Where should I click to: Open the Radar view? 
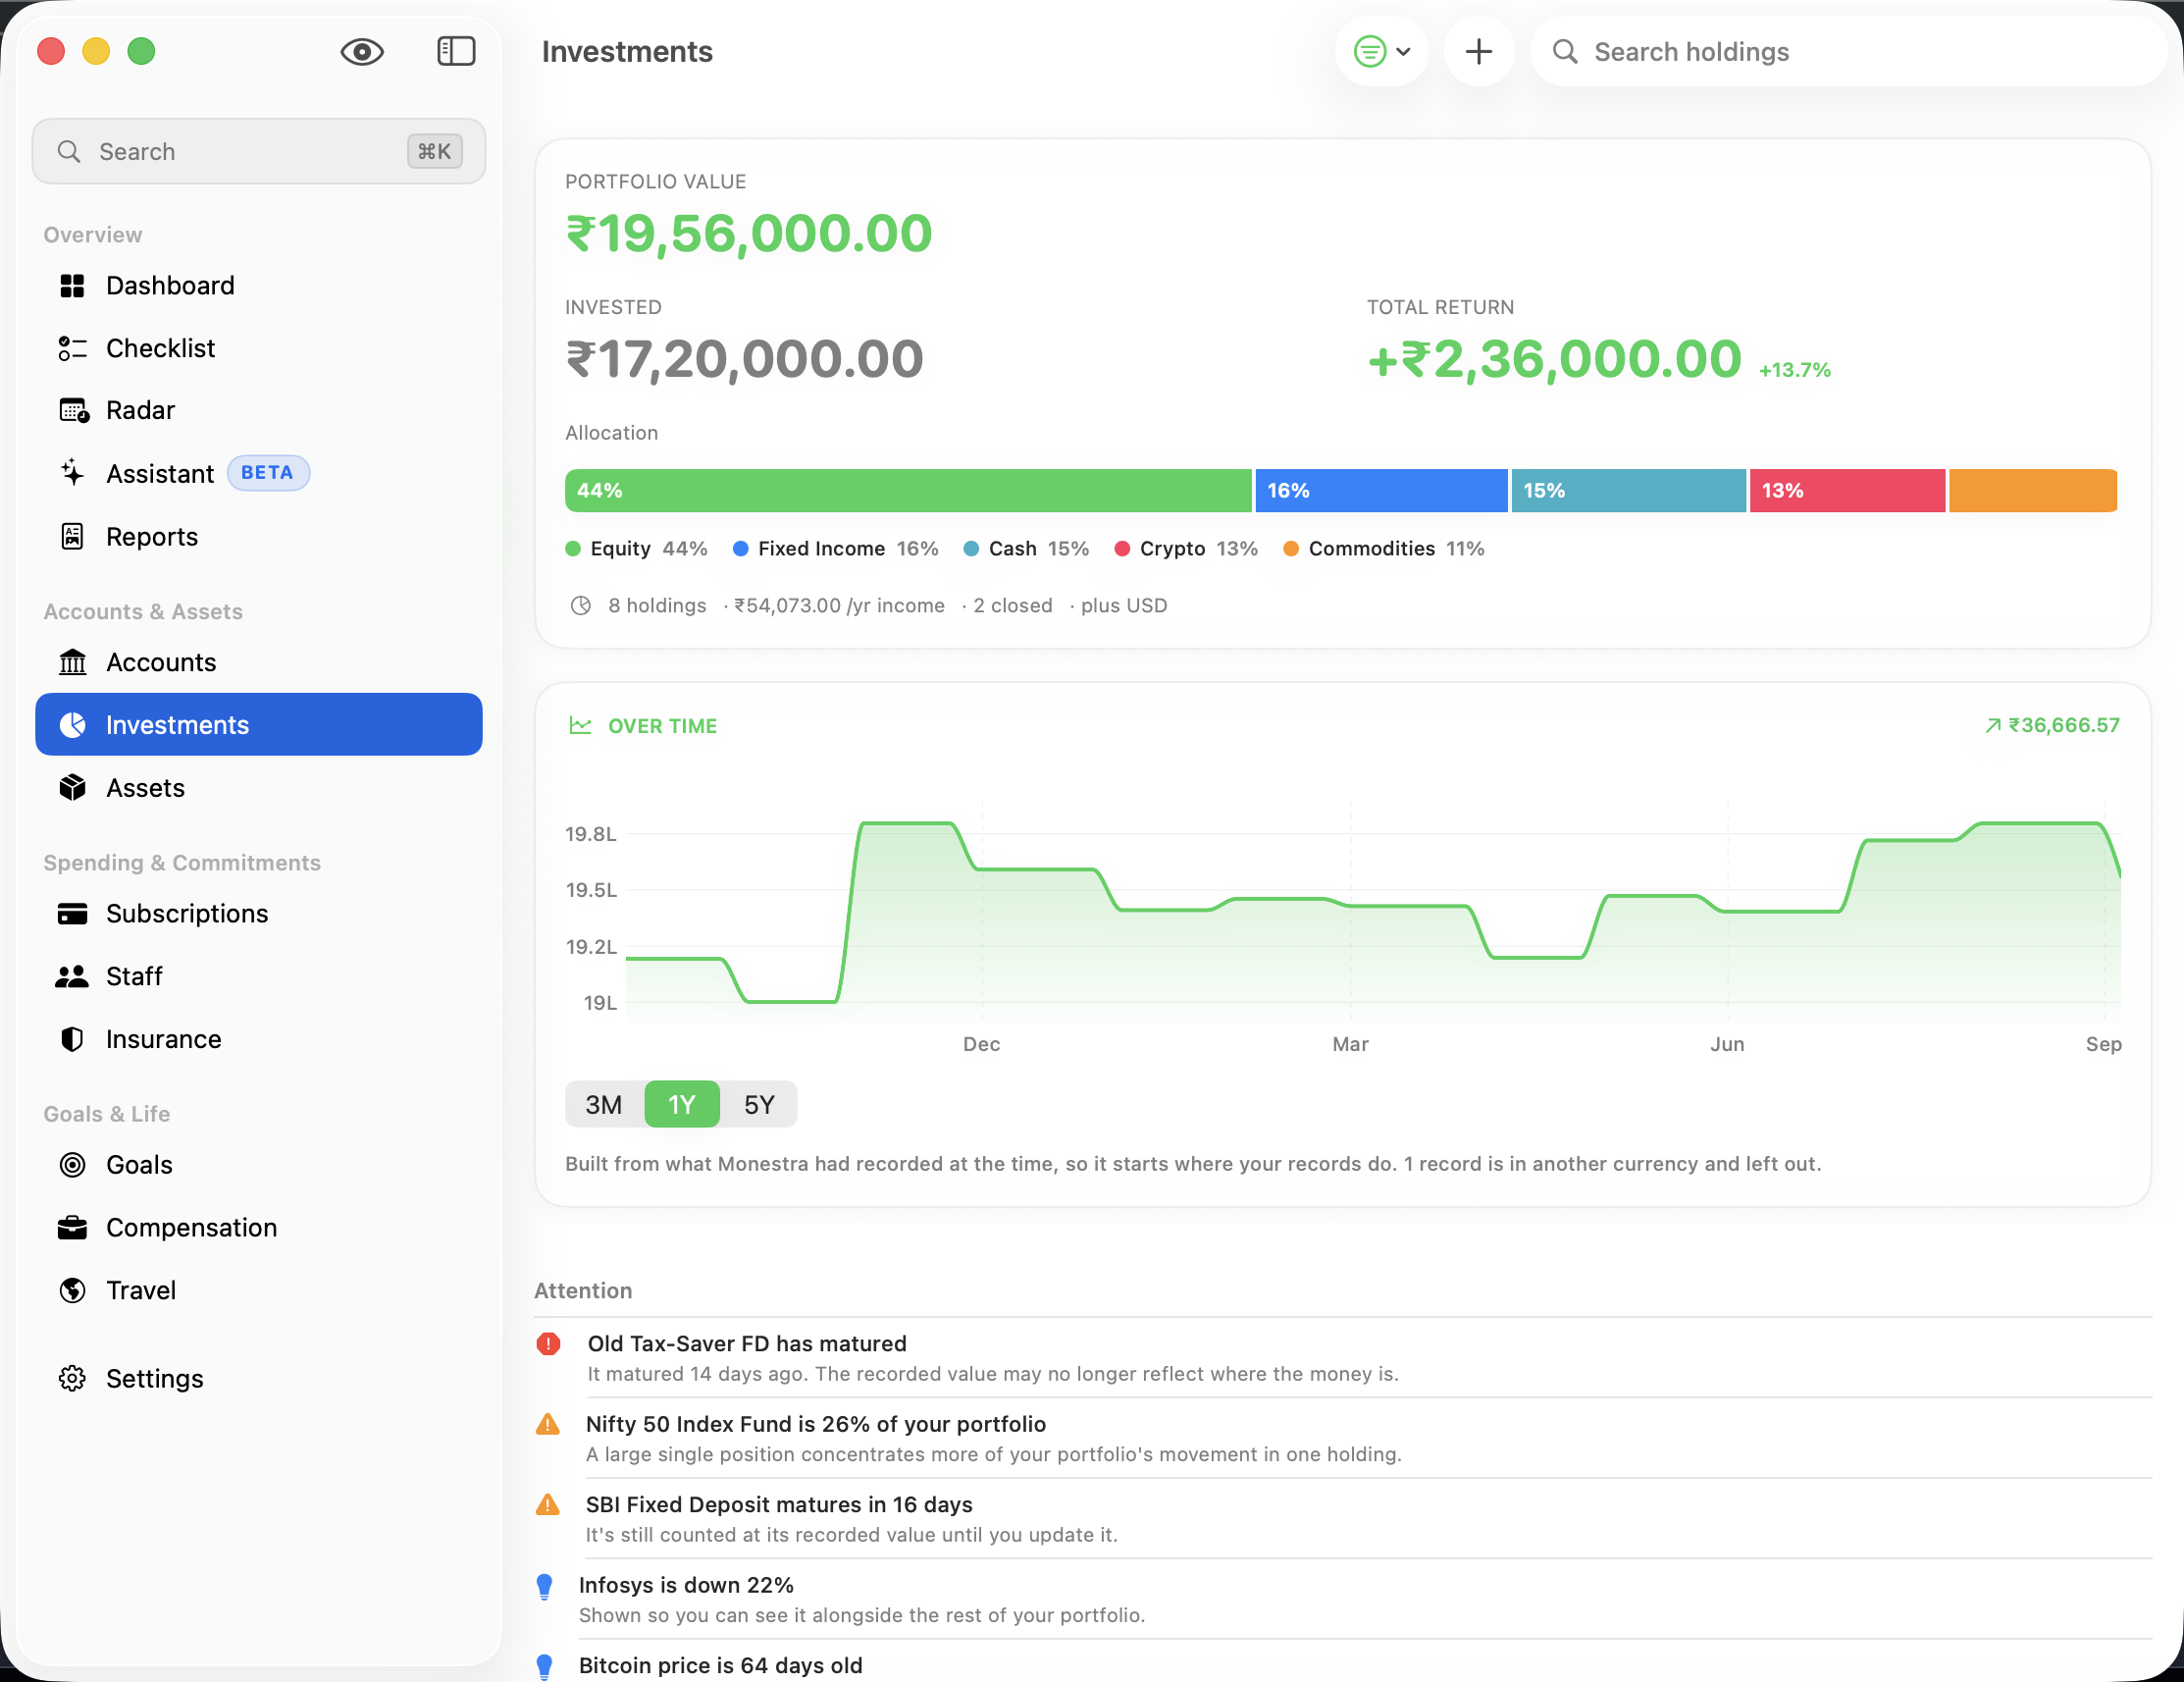coord(259,411)
